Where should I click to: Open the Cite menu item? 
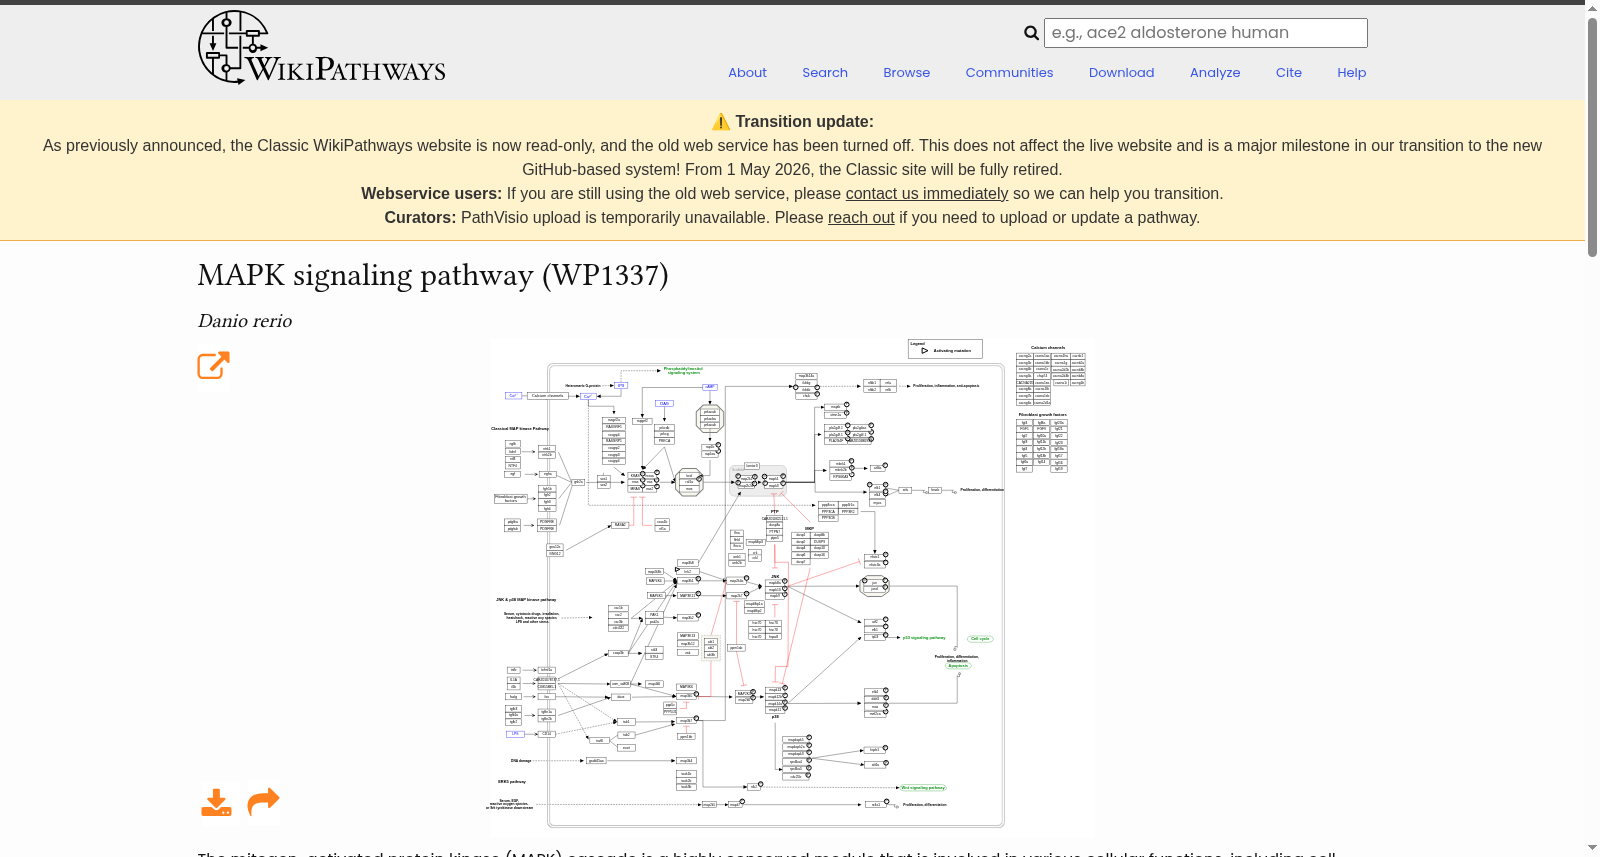[x=1288, y=73]
